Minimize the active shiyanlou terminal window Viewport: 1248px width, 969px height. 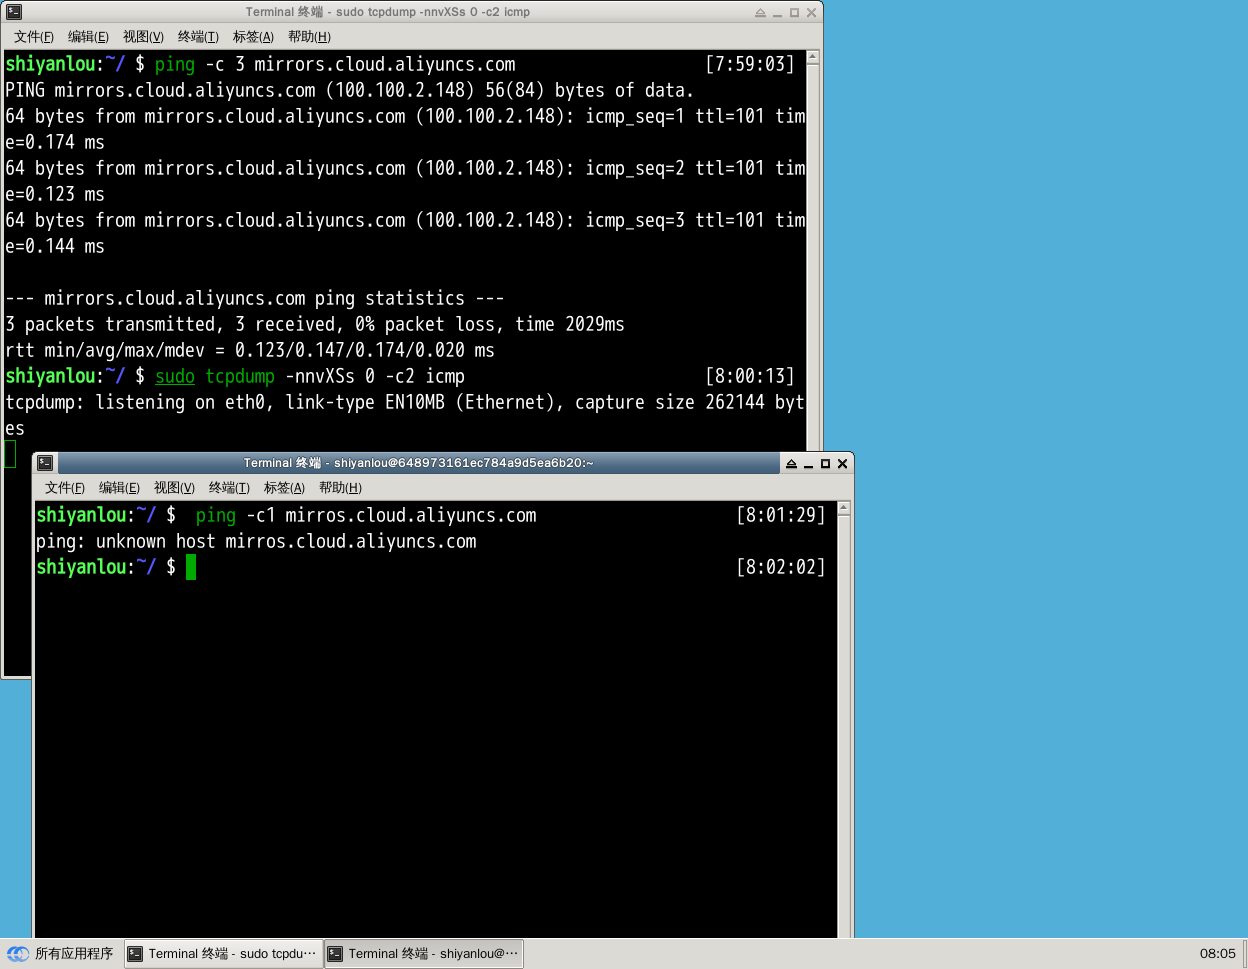[x=808, y=464]
